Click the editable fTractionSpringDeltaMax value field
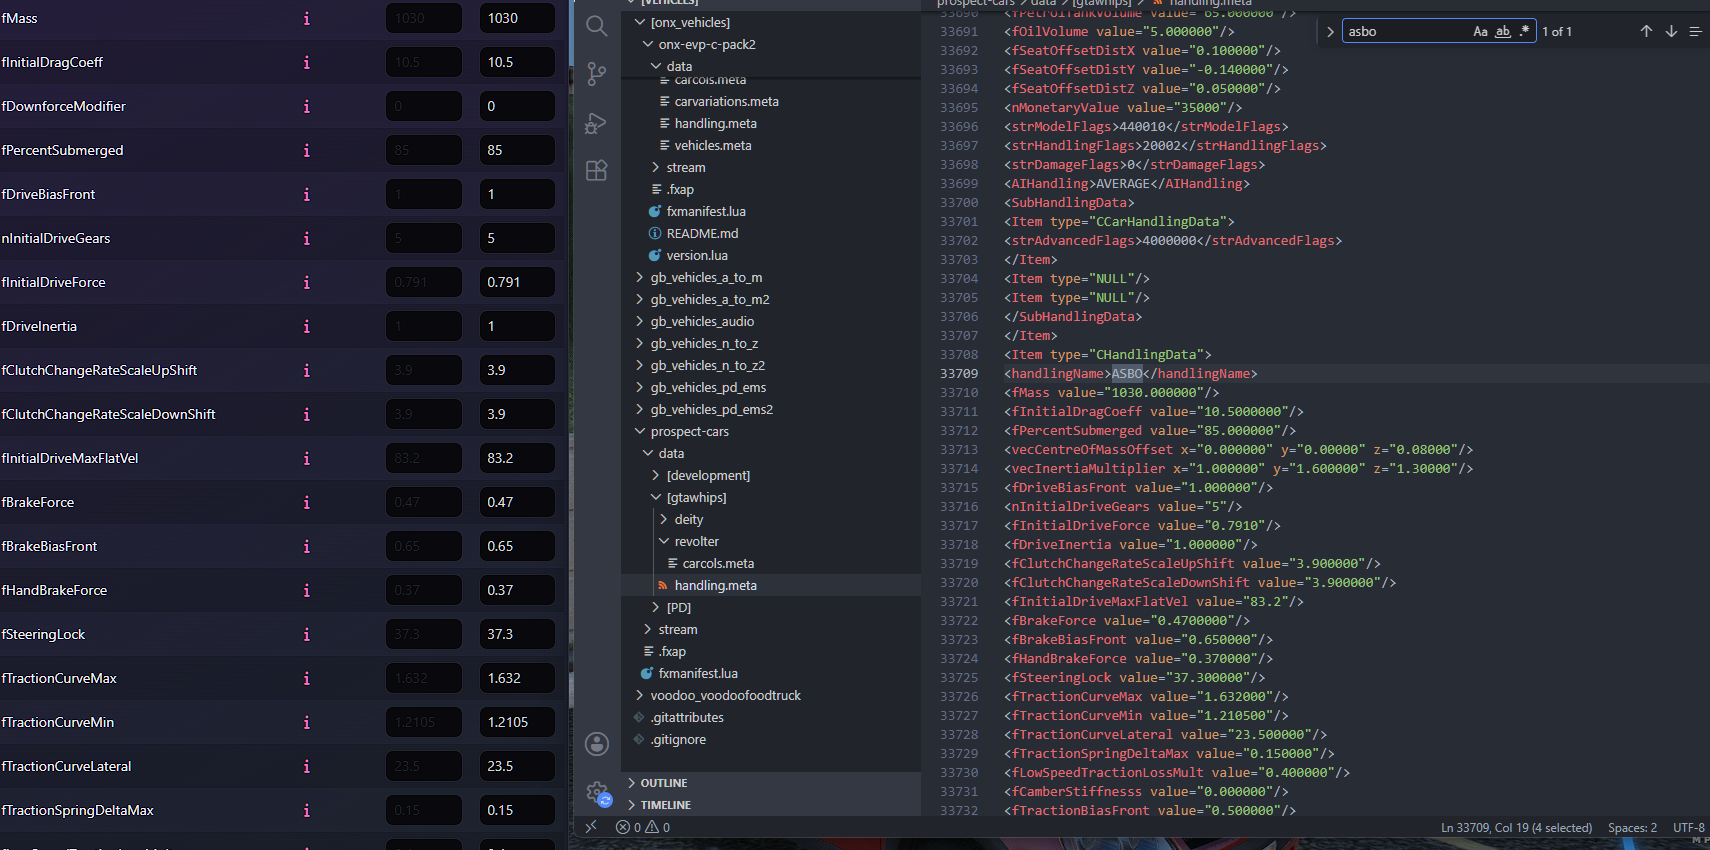The image size is (1710, 850). [x=517, y=810]
